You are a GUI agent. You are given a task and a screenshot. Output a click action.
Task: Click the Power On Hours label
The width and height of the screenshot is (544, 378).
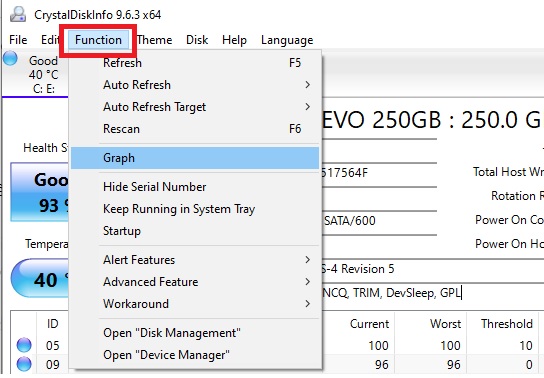coord(509,244)
